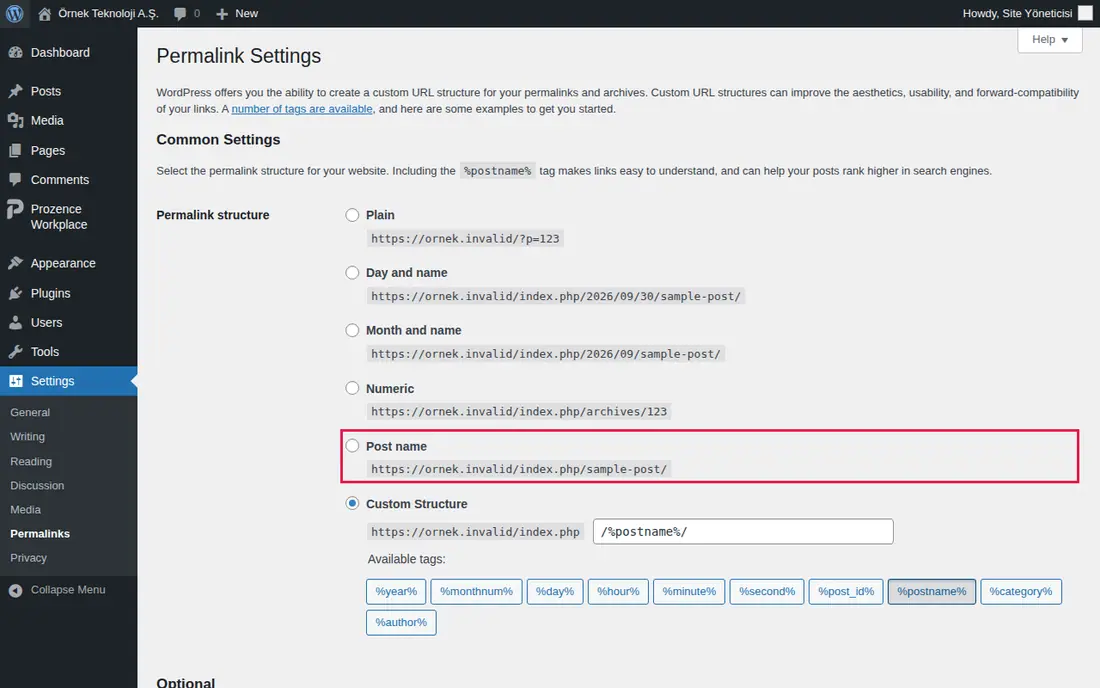Add the %day% tag button

[555, 591]
